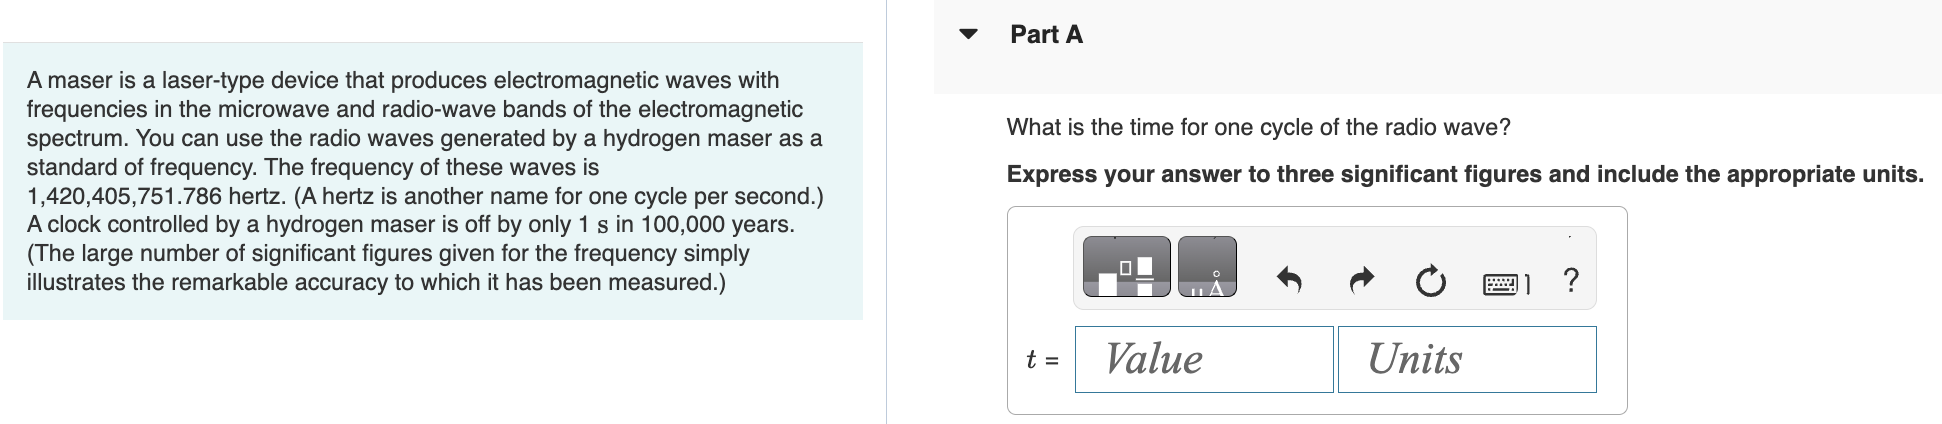The height and width of the screenshot is (424, 1942).
Task: Focus the Value input field
Action: click(1204, 359)
